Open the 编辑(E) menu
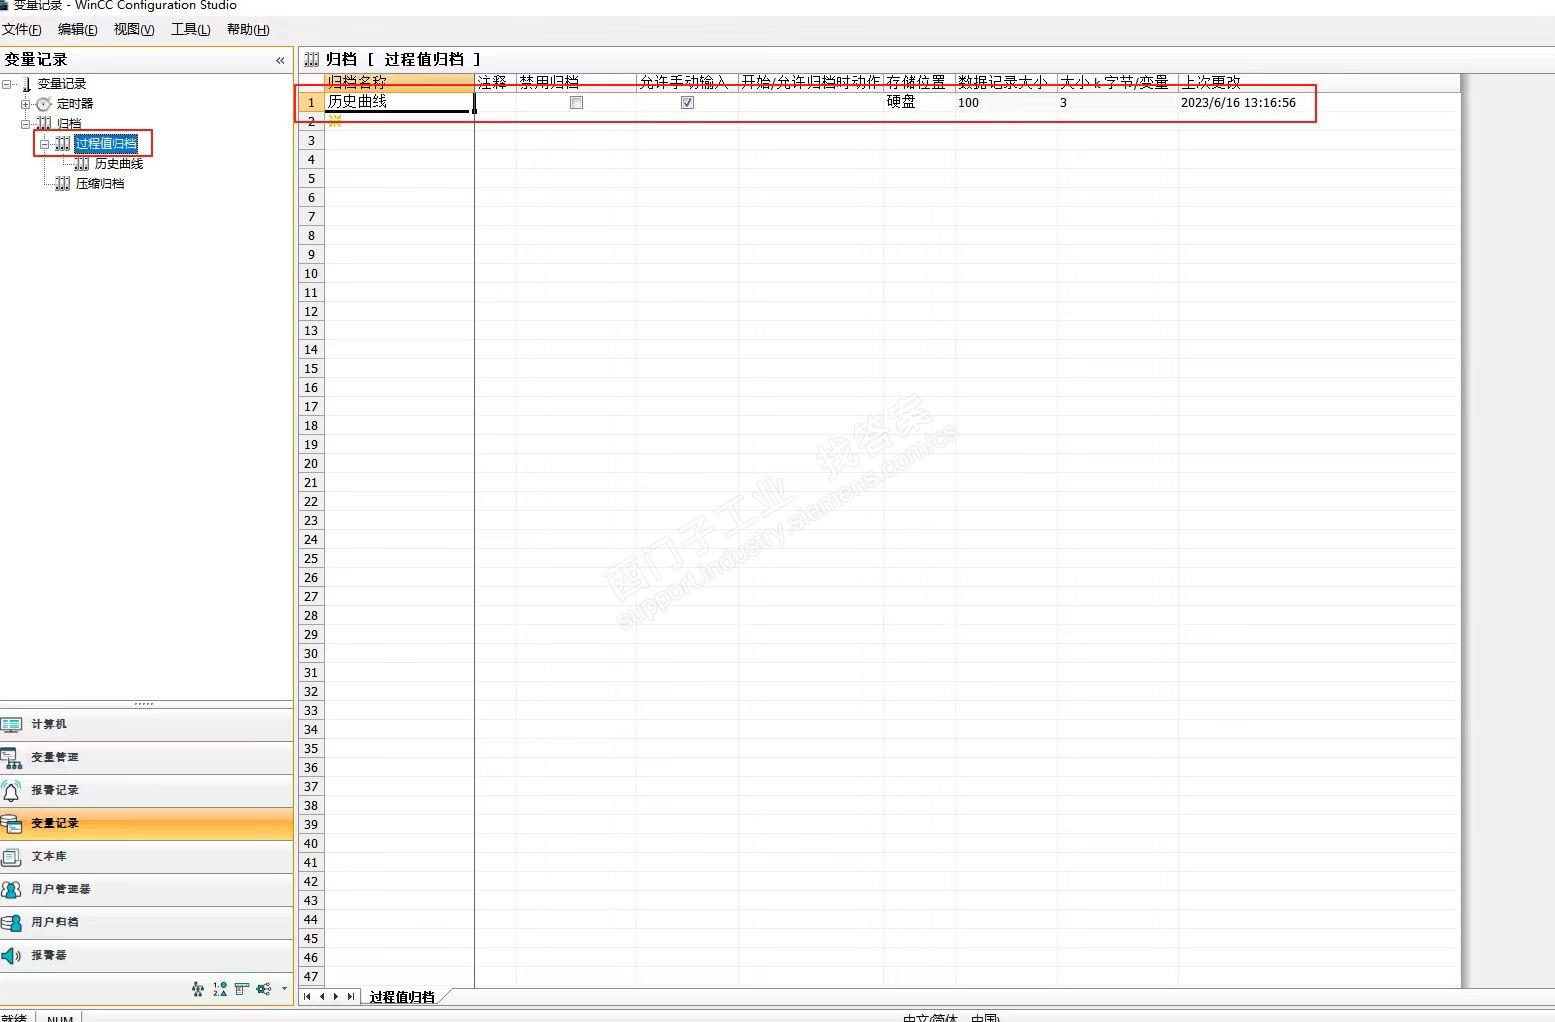The width and height of the screenshot is (1555, 1022). click(78, 29)
